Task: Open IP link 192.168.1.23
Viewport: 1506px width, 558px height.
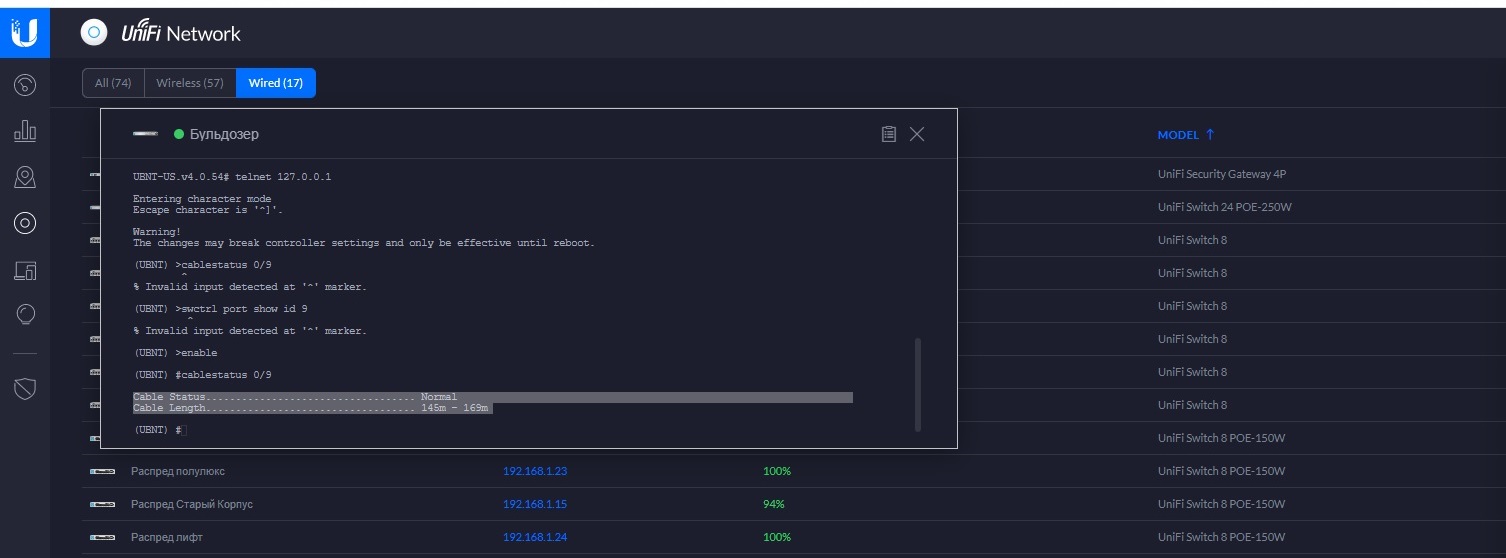Action: [x=535, y=471]
